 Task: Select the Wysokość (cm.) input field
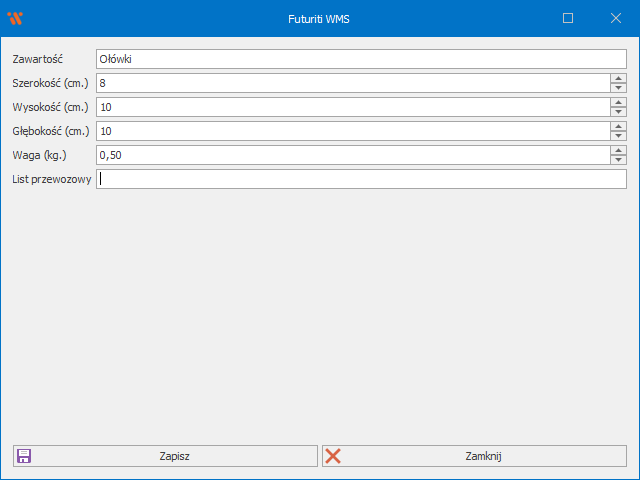point(353,107)
